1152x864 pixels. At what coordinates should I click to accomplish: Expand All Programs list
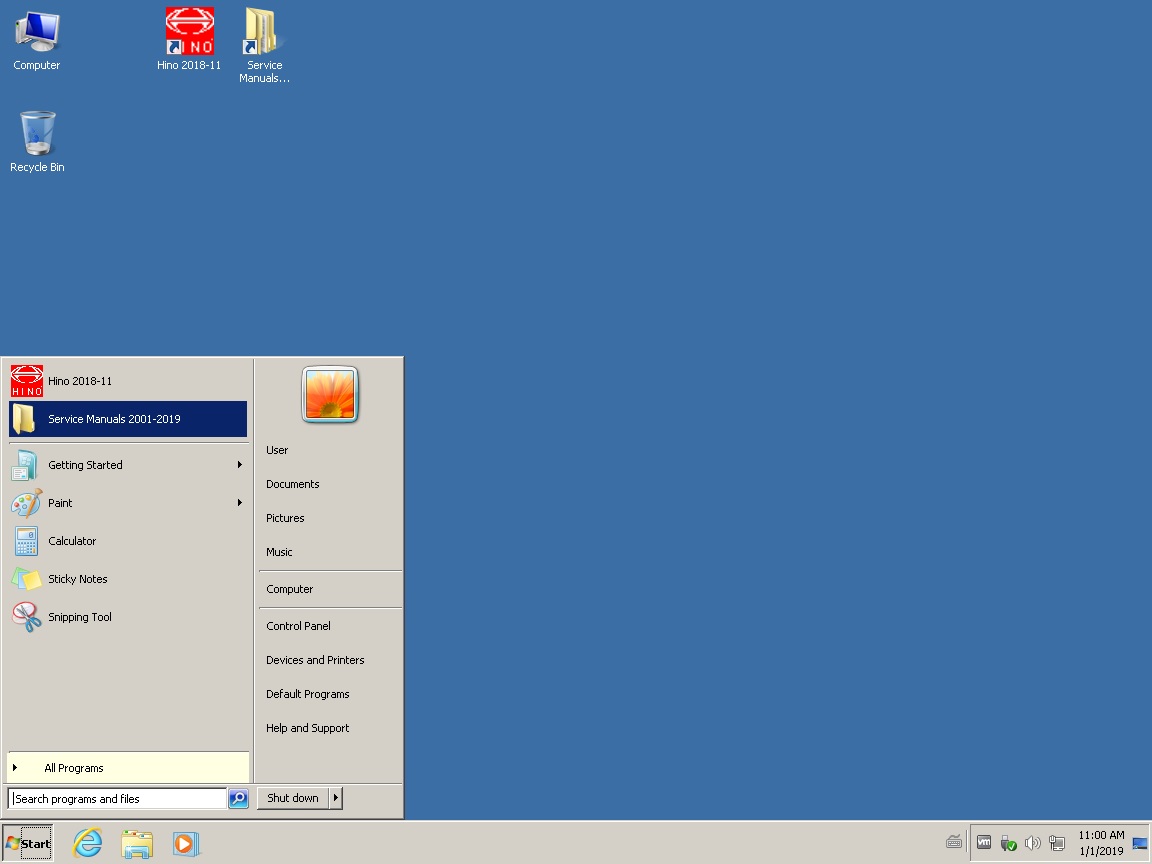[x=74, y=768]
